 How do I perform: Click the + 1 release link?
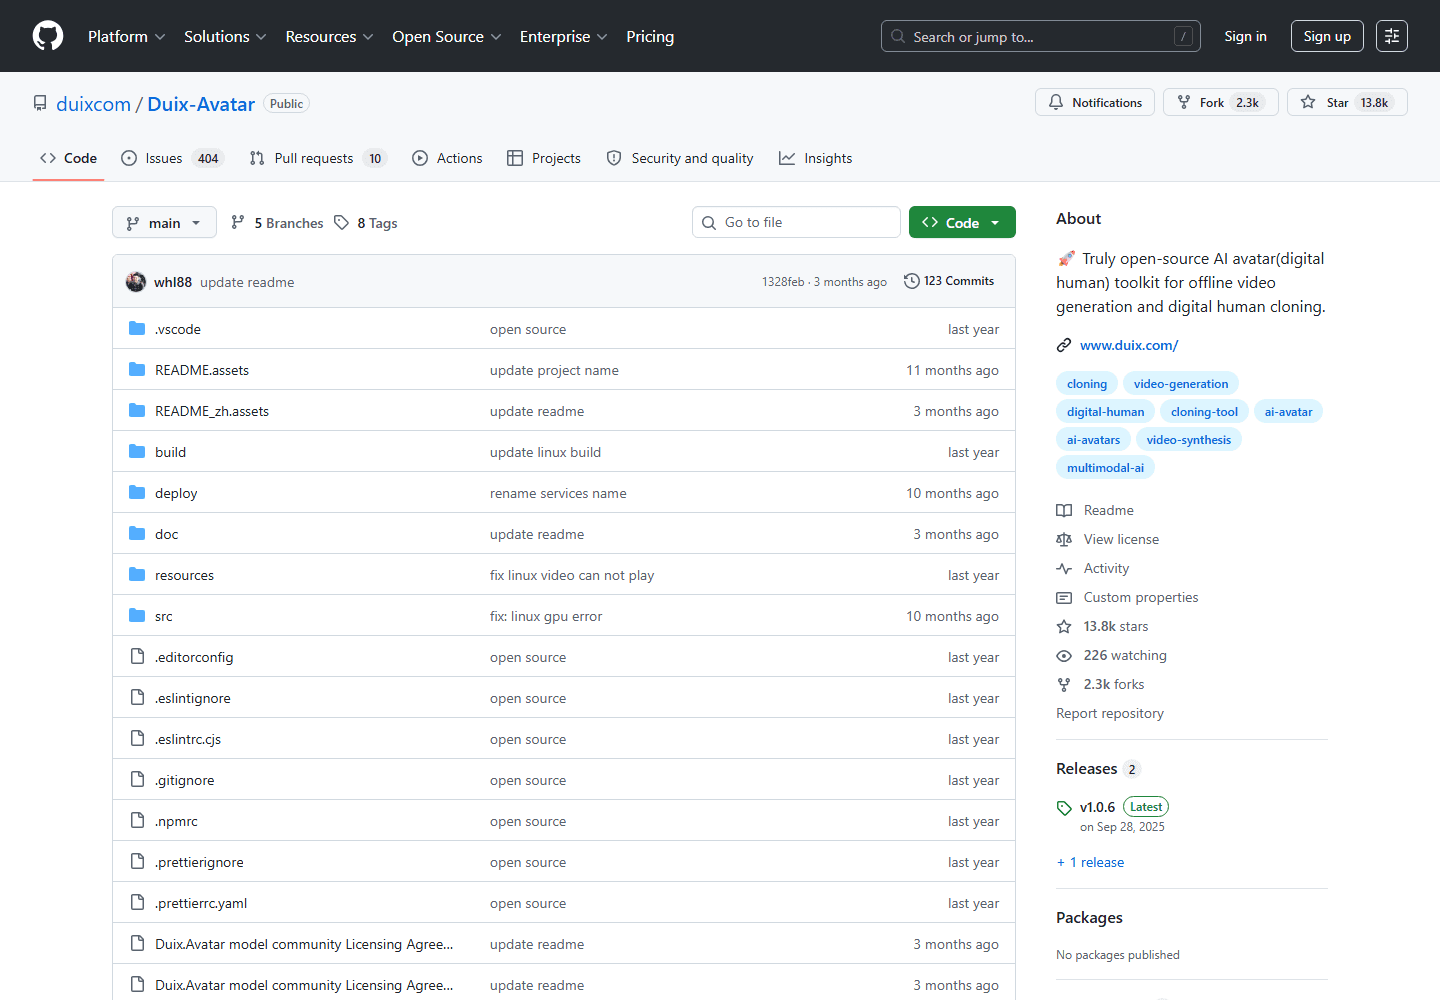coord(1090,862)
